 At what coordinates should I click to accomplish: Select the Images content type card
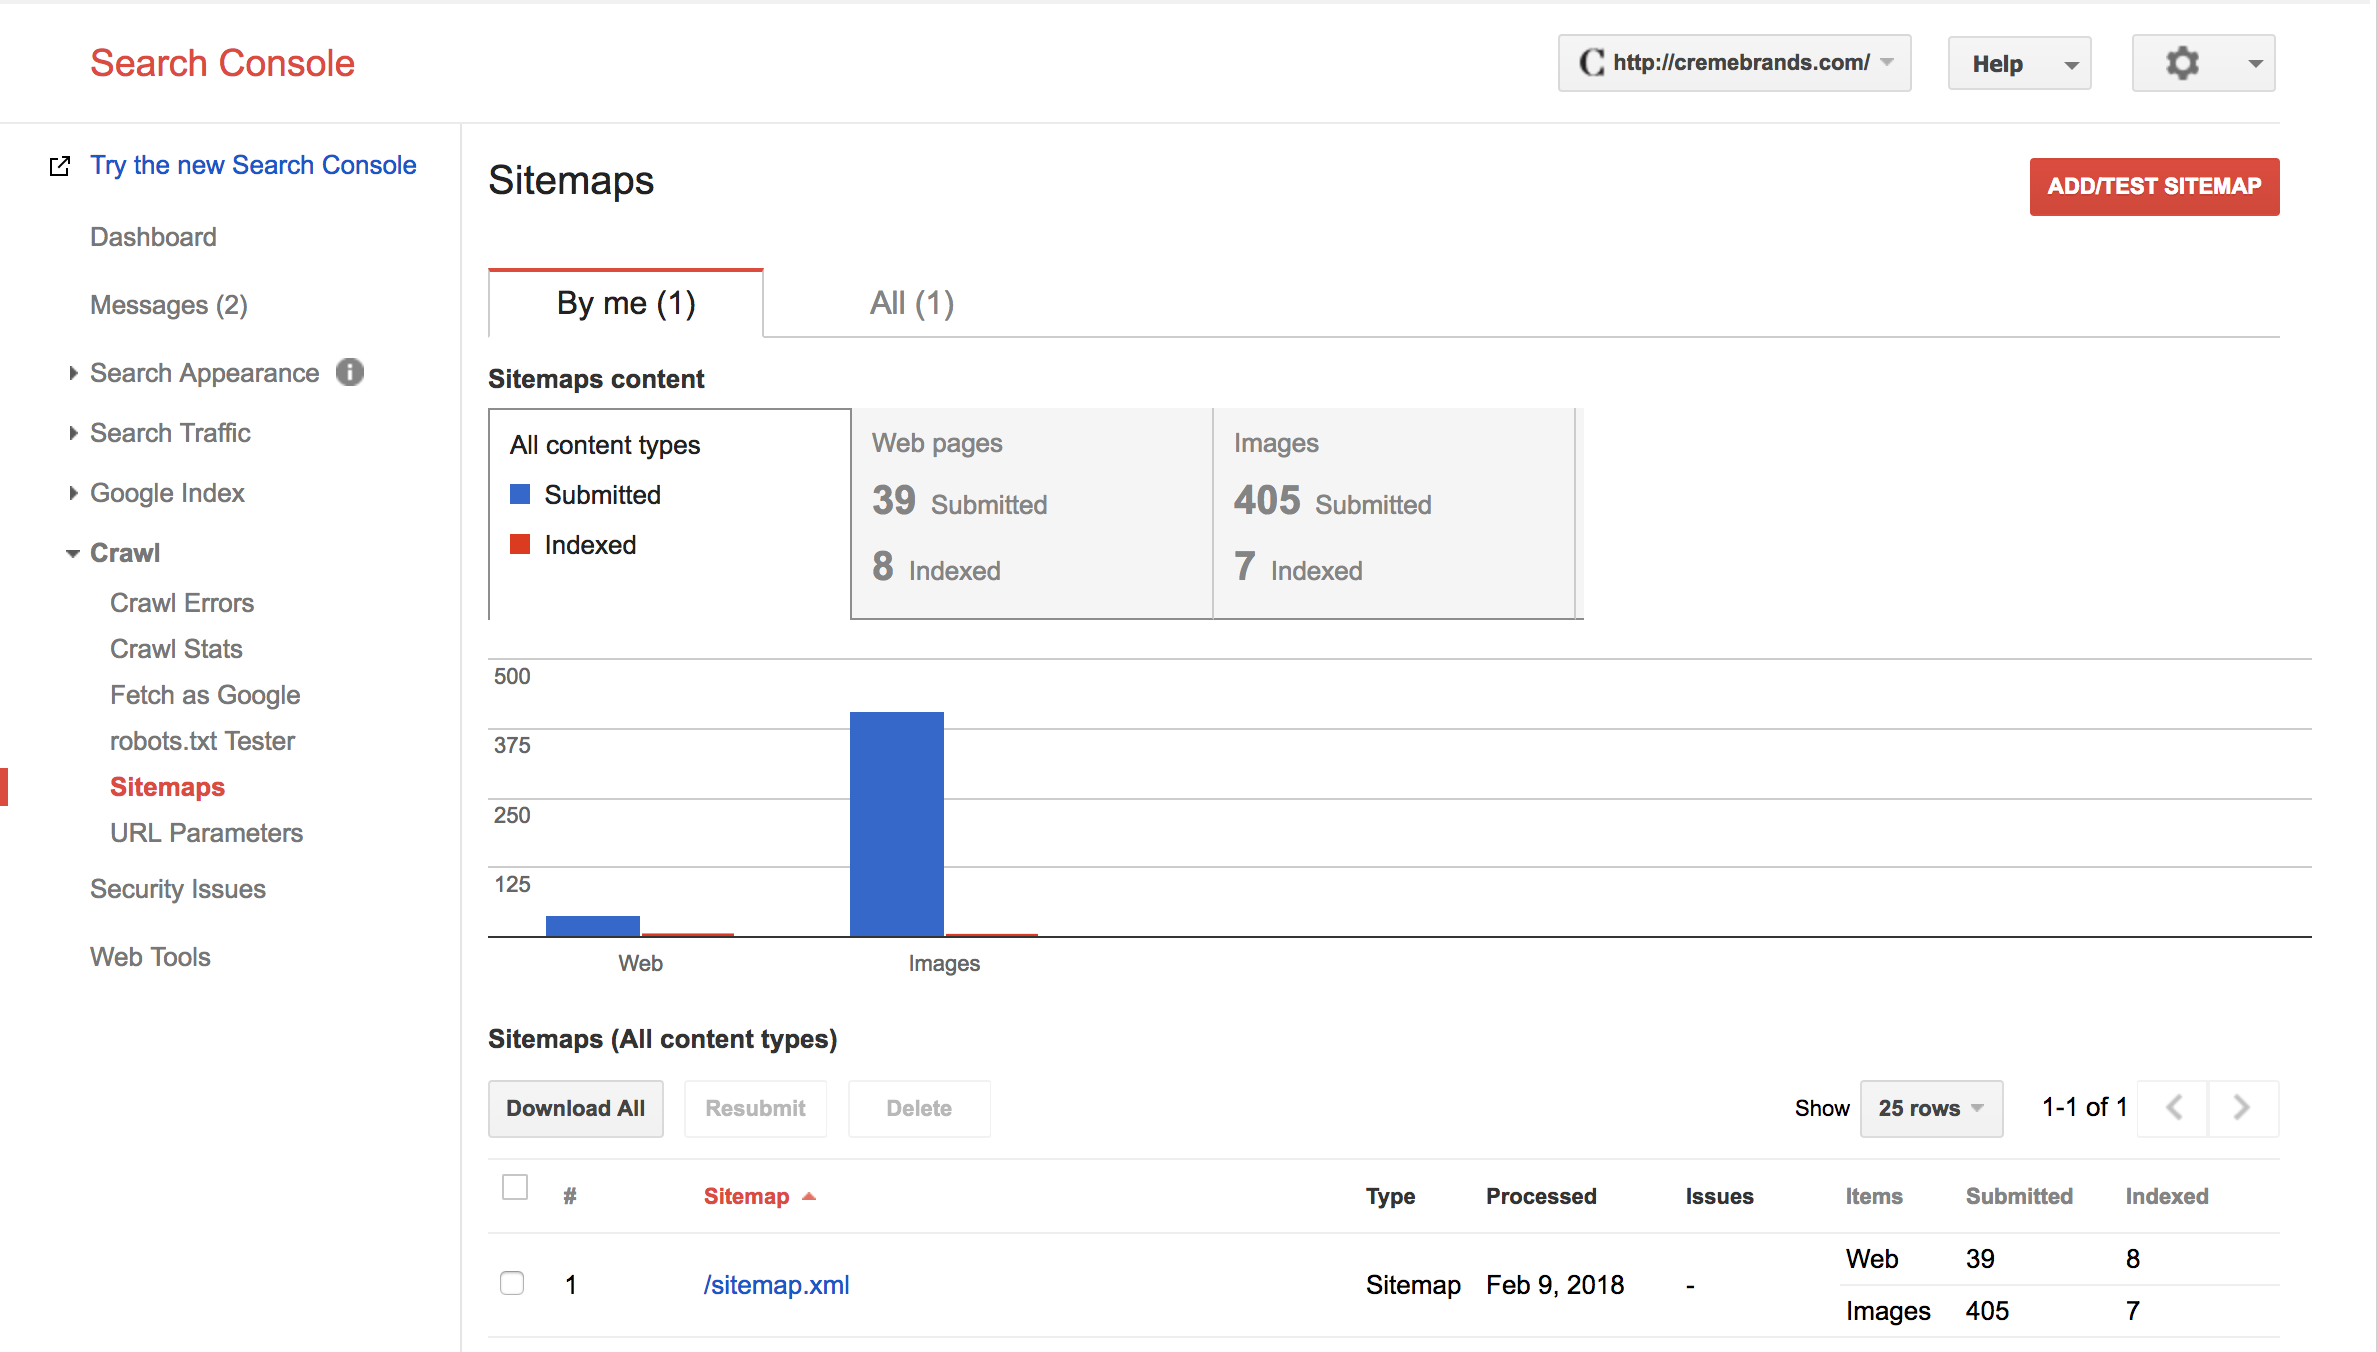[1394, 513]
